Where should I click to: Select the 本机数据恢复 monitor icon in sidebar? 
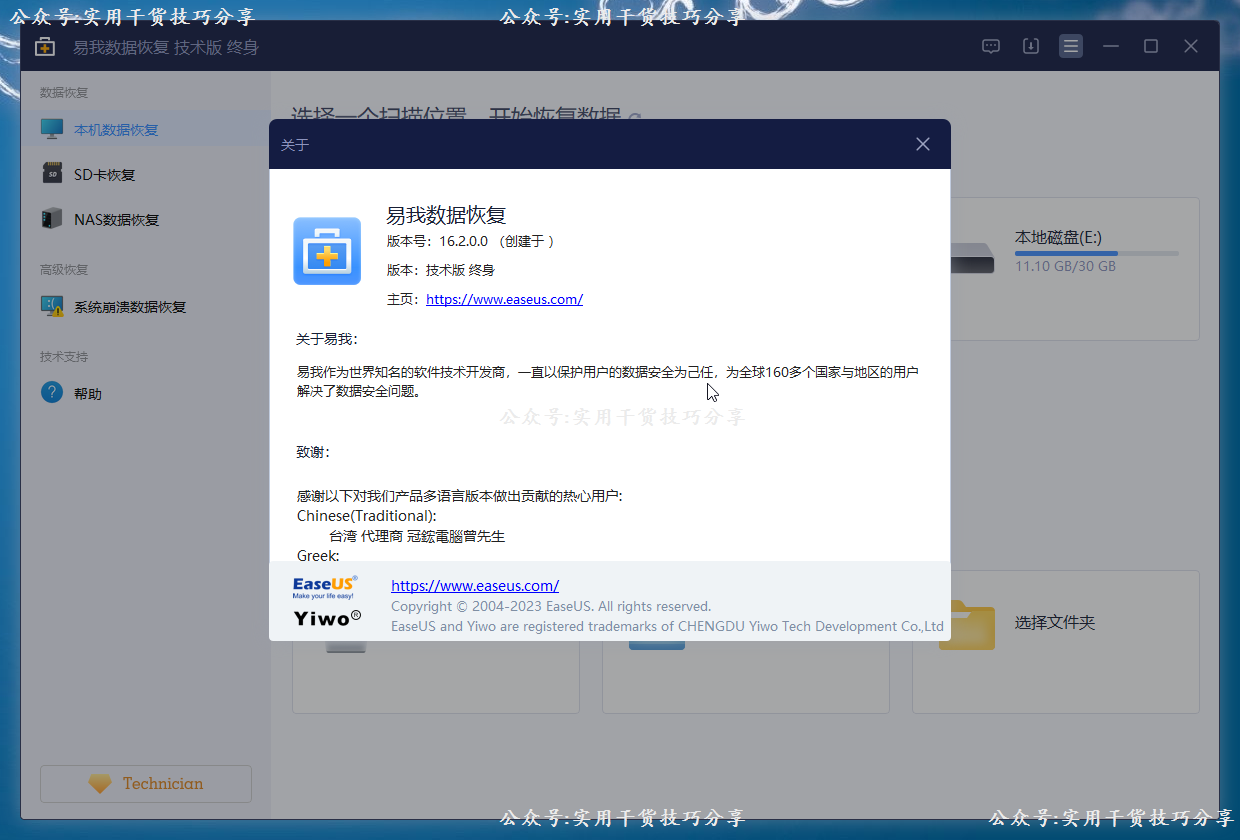(51, 128)
